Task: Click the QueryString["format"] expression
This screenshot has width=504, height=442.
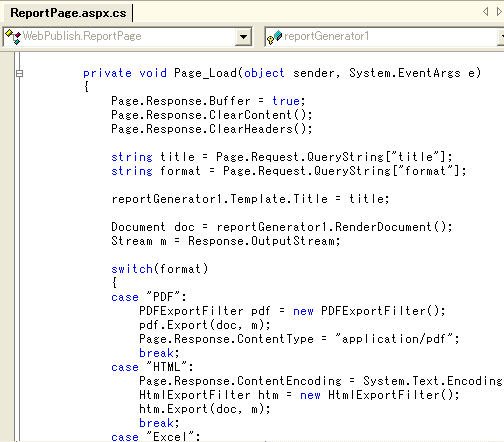Action: click(x=386, y=171)
